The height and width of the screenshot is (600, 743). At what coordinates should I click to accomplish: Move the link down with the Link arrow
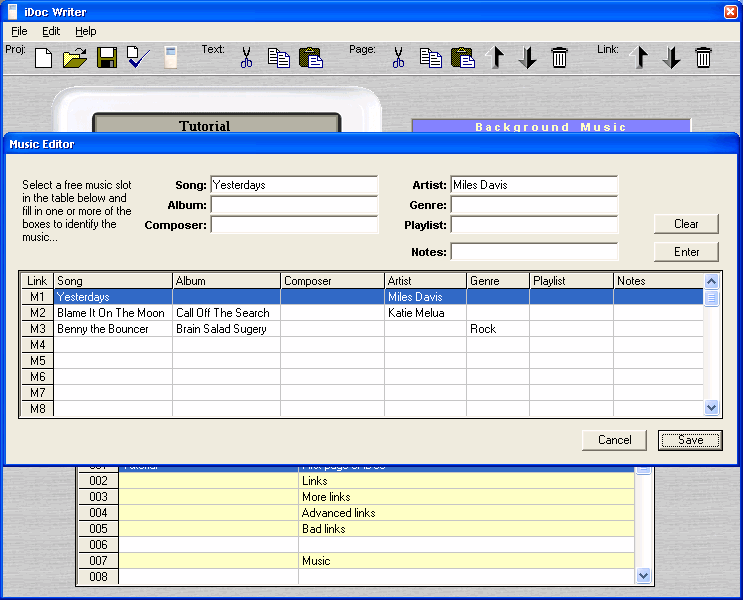[x=671, y=58]
